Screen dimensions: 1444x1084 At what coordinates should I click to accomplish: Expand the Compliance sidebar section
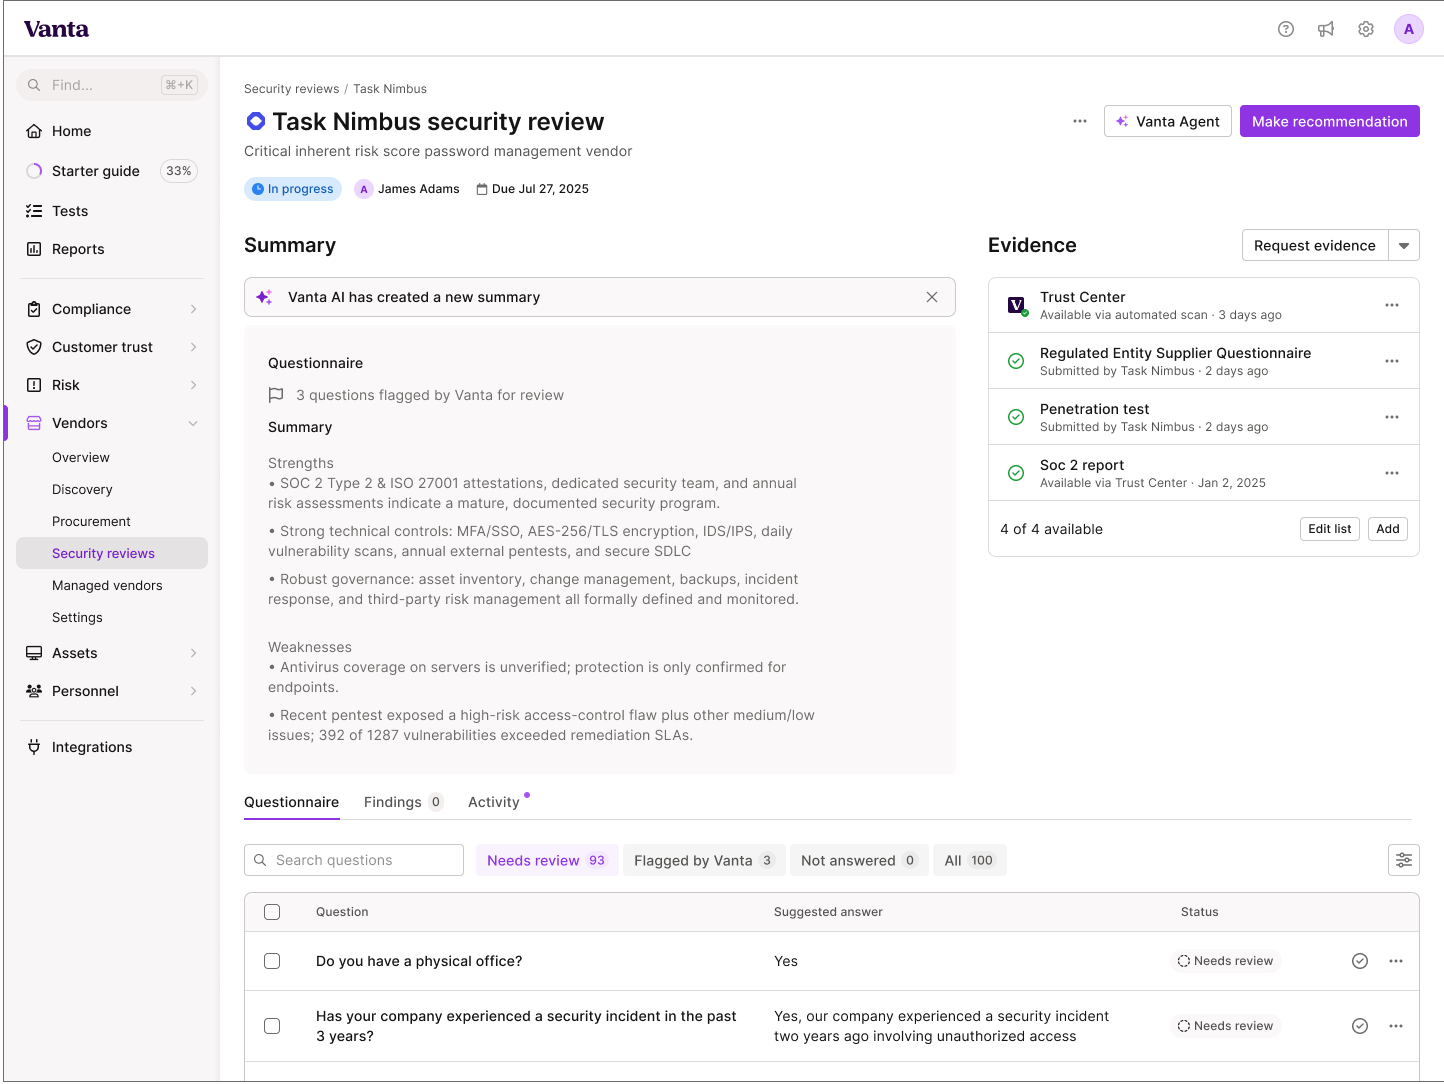[x=112, y=309]
